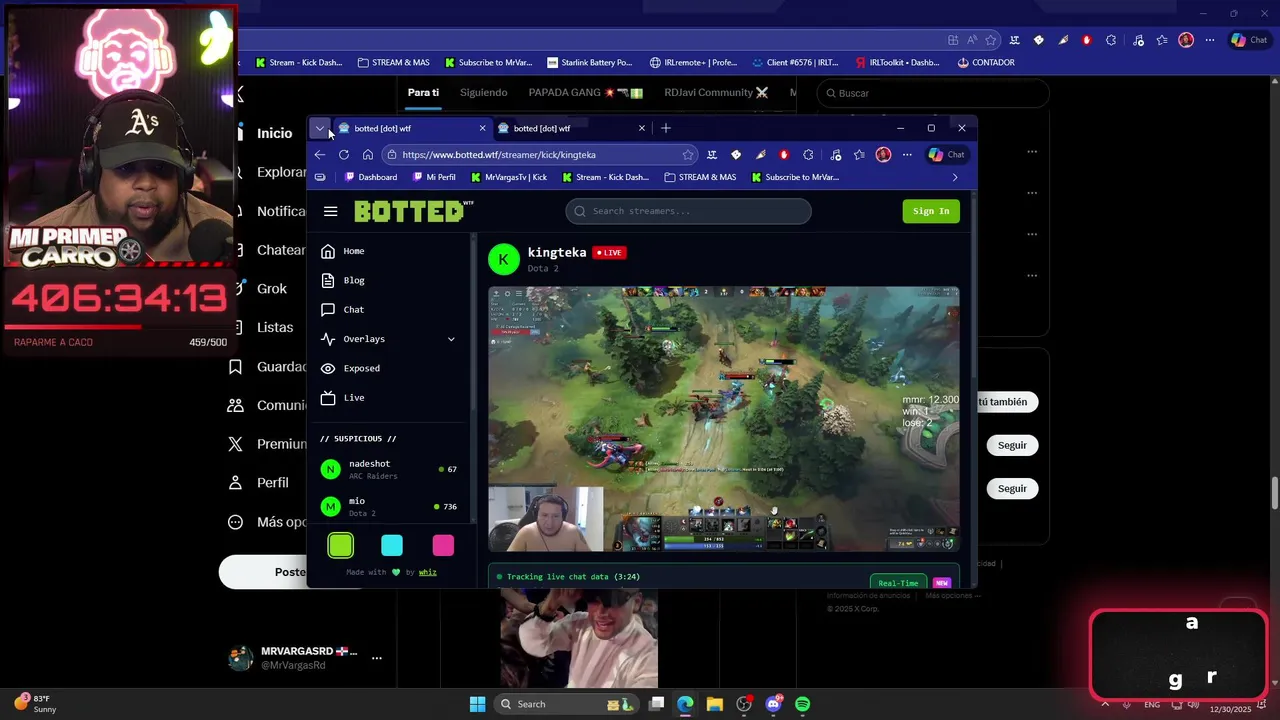1280x720 pixels.
Task: Open OBS Studio from the taskbar
Action: point(744,704)
